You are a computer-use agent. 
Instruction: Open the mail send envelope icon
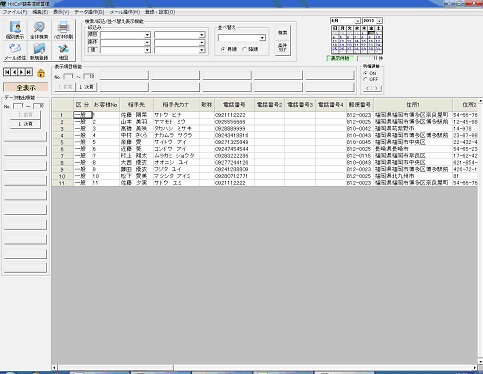pos(15,49)
